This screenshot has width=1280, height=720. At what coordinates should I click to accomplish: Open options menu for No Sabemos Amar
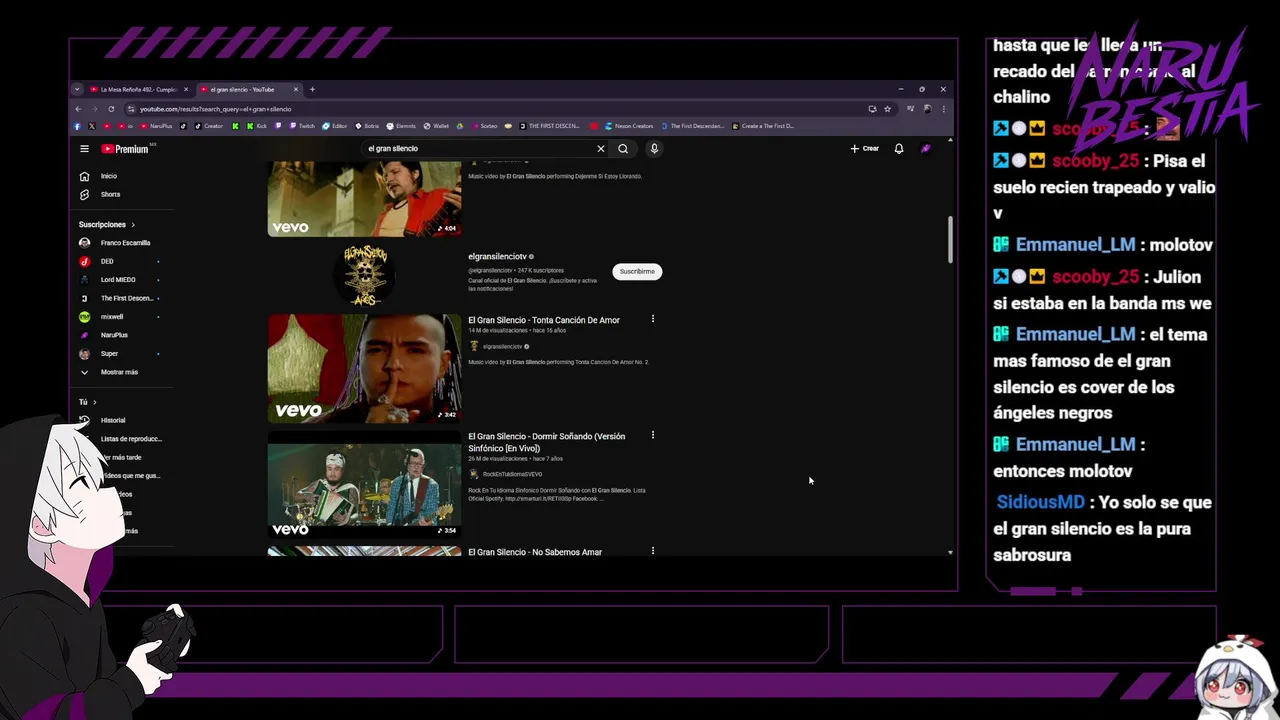[x=653, y=551]
